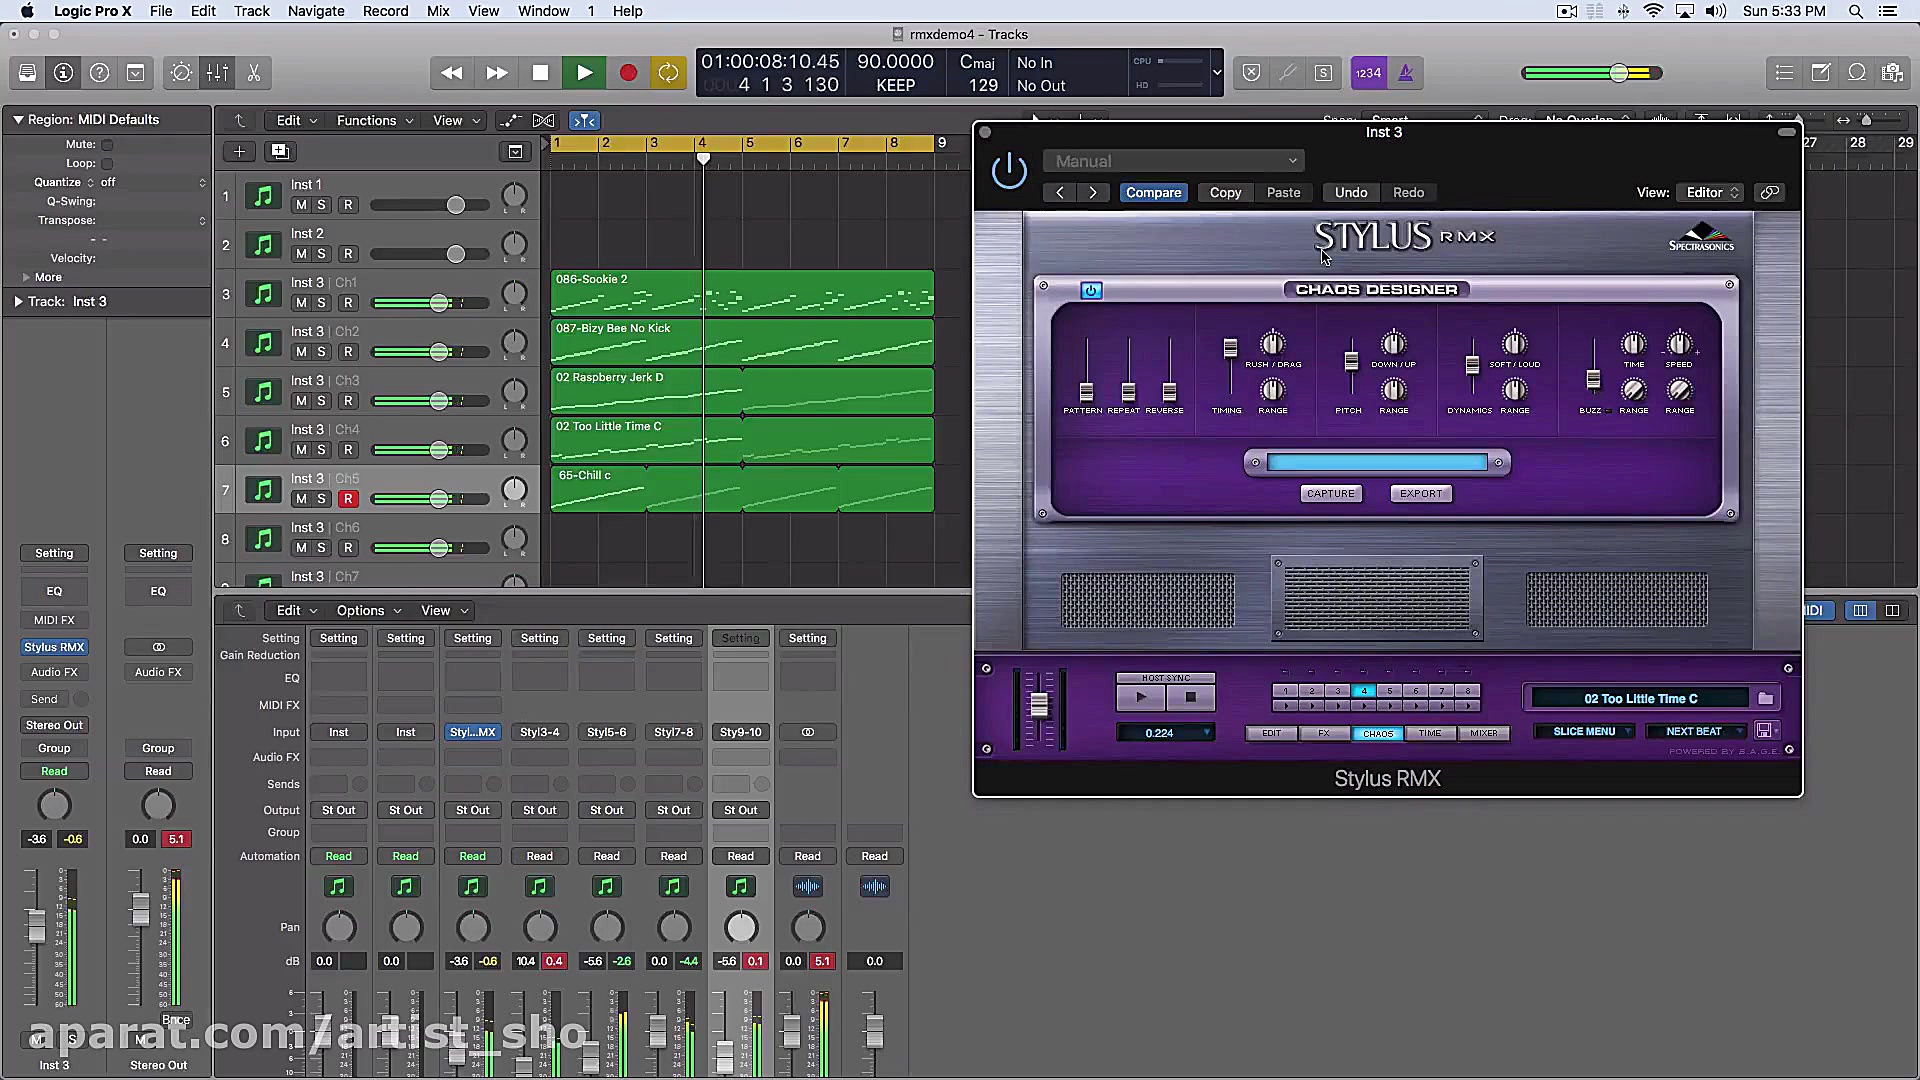This screenshot has width=1920, height=1080.
Task: Click the Stop transport button
Action: 540,73
